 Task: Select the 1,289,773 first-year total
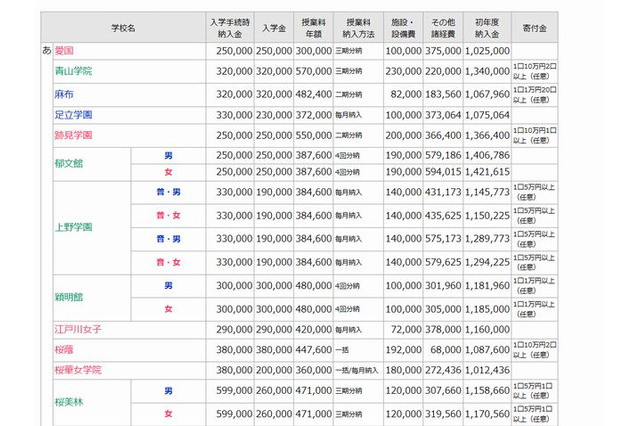tap(487, 239)
